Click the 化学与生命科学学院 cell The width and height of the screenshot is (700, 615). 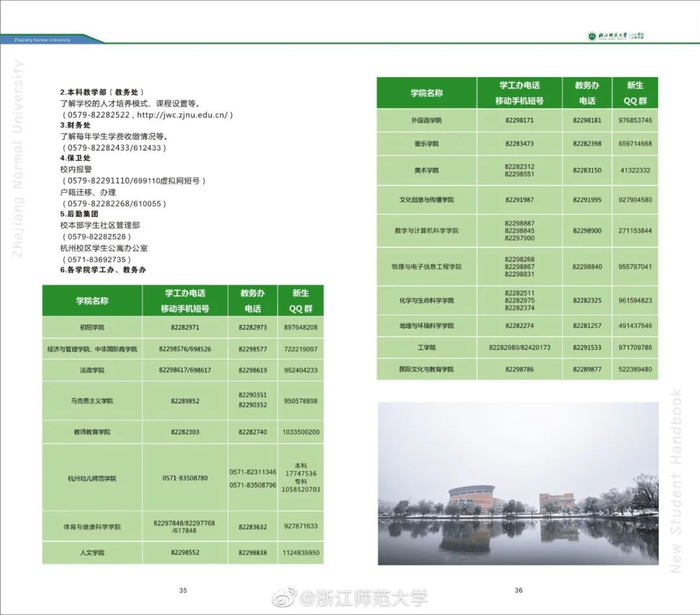click(x=426, y=300)
